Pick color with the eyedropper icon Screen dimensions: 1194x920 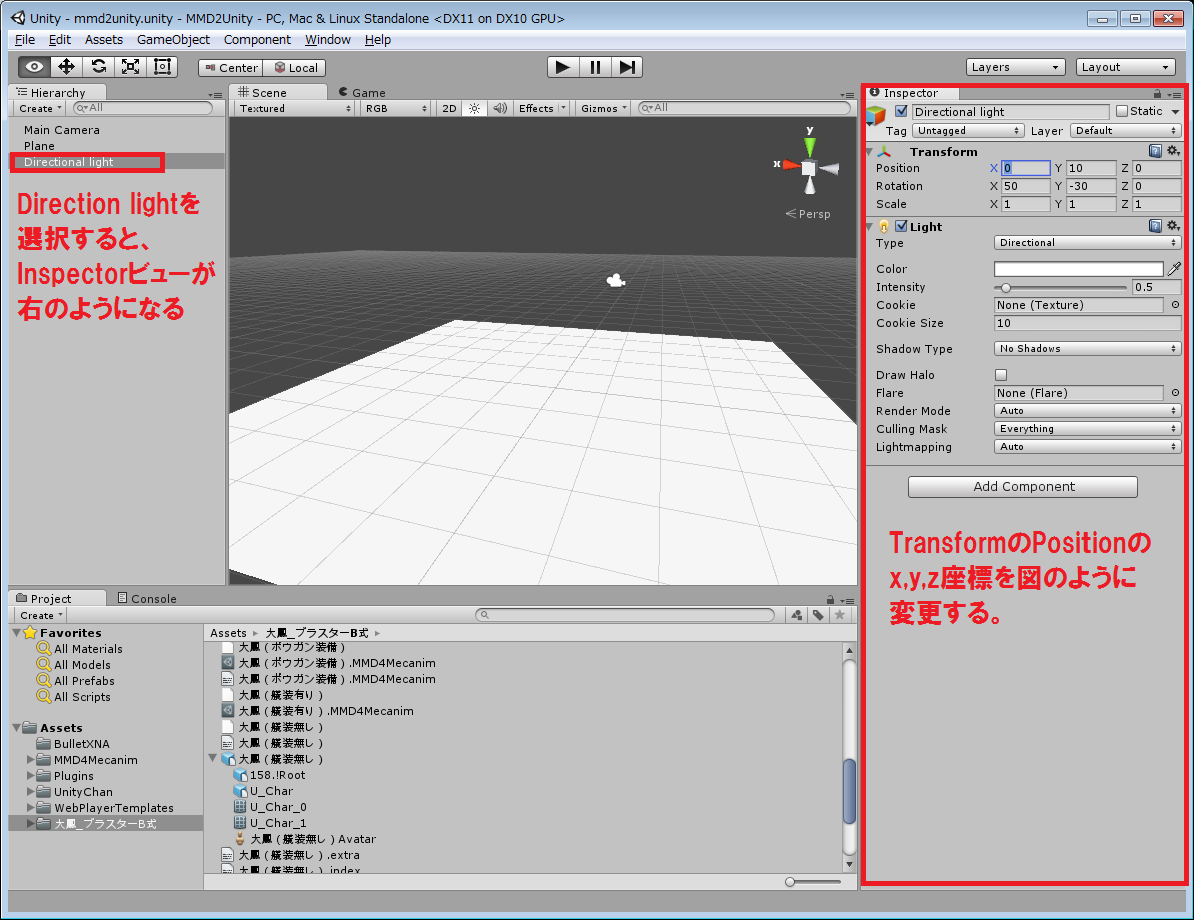pos(1174,268)
